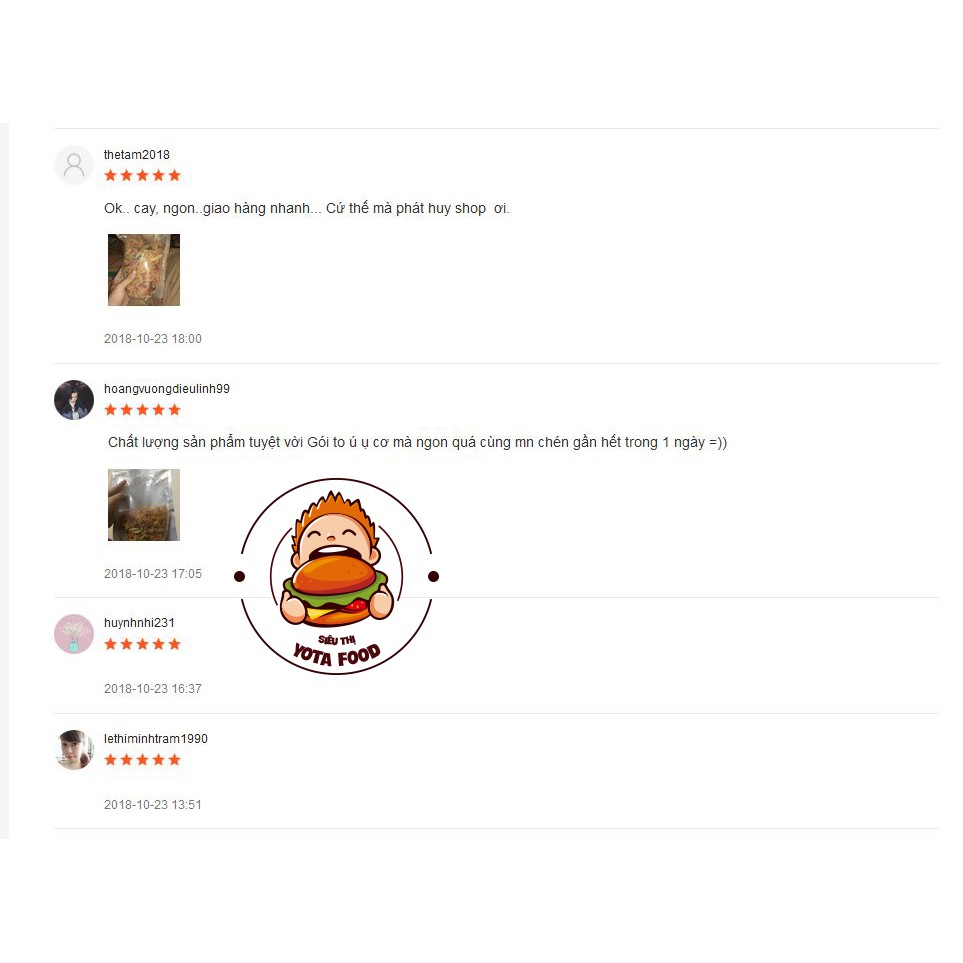The image size is (963, 963).
Task: Click lethiminhtram1990's orange star rating
Action: pos(142,760)
